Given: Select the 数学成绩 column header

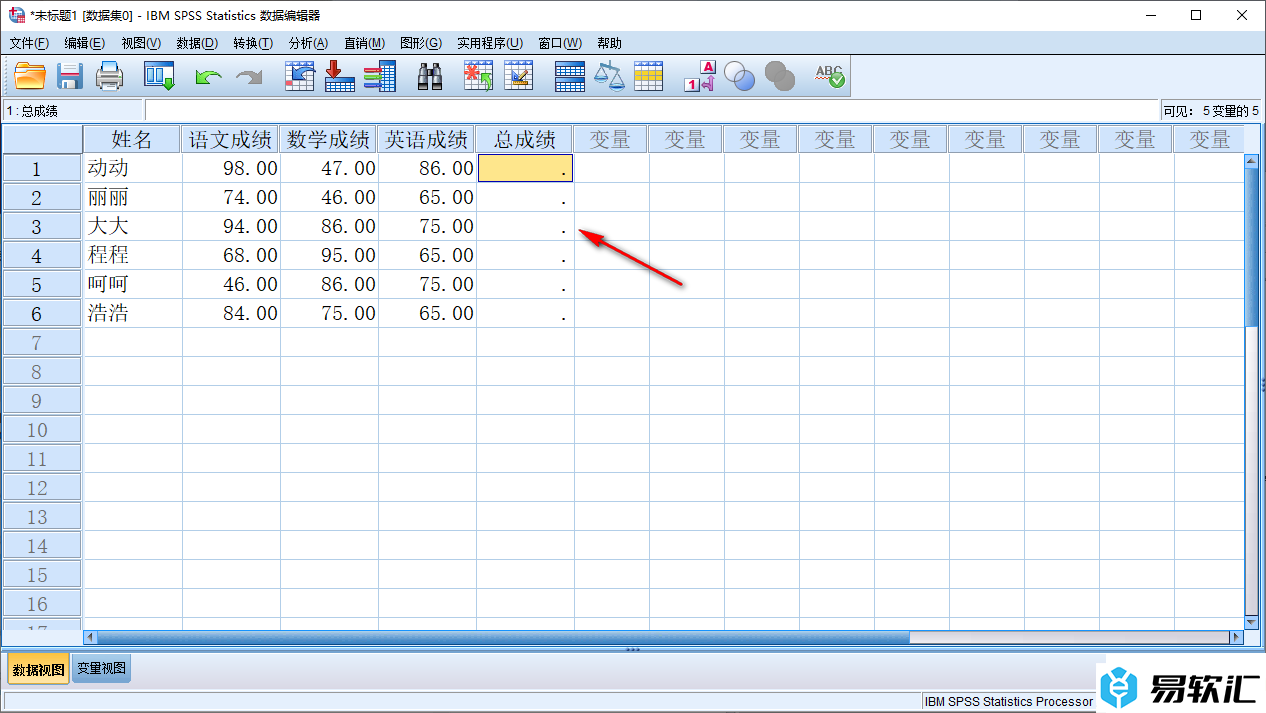Looking at the screenshot, I should [329, 139].
